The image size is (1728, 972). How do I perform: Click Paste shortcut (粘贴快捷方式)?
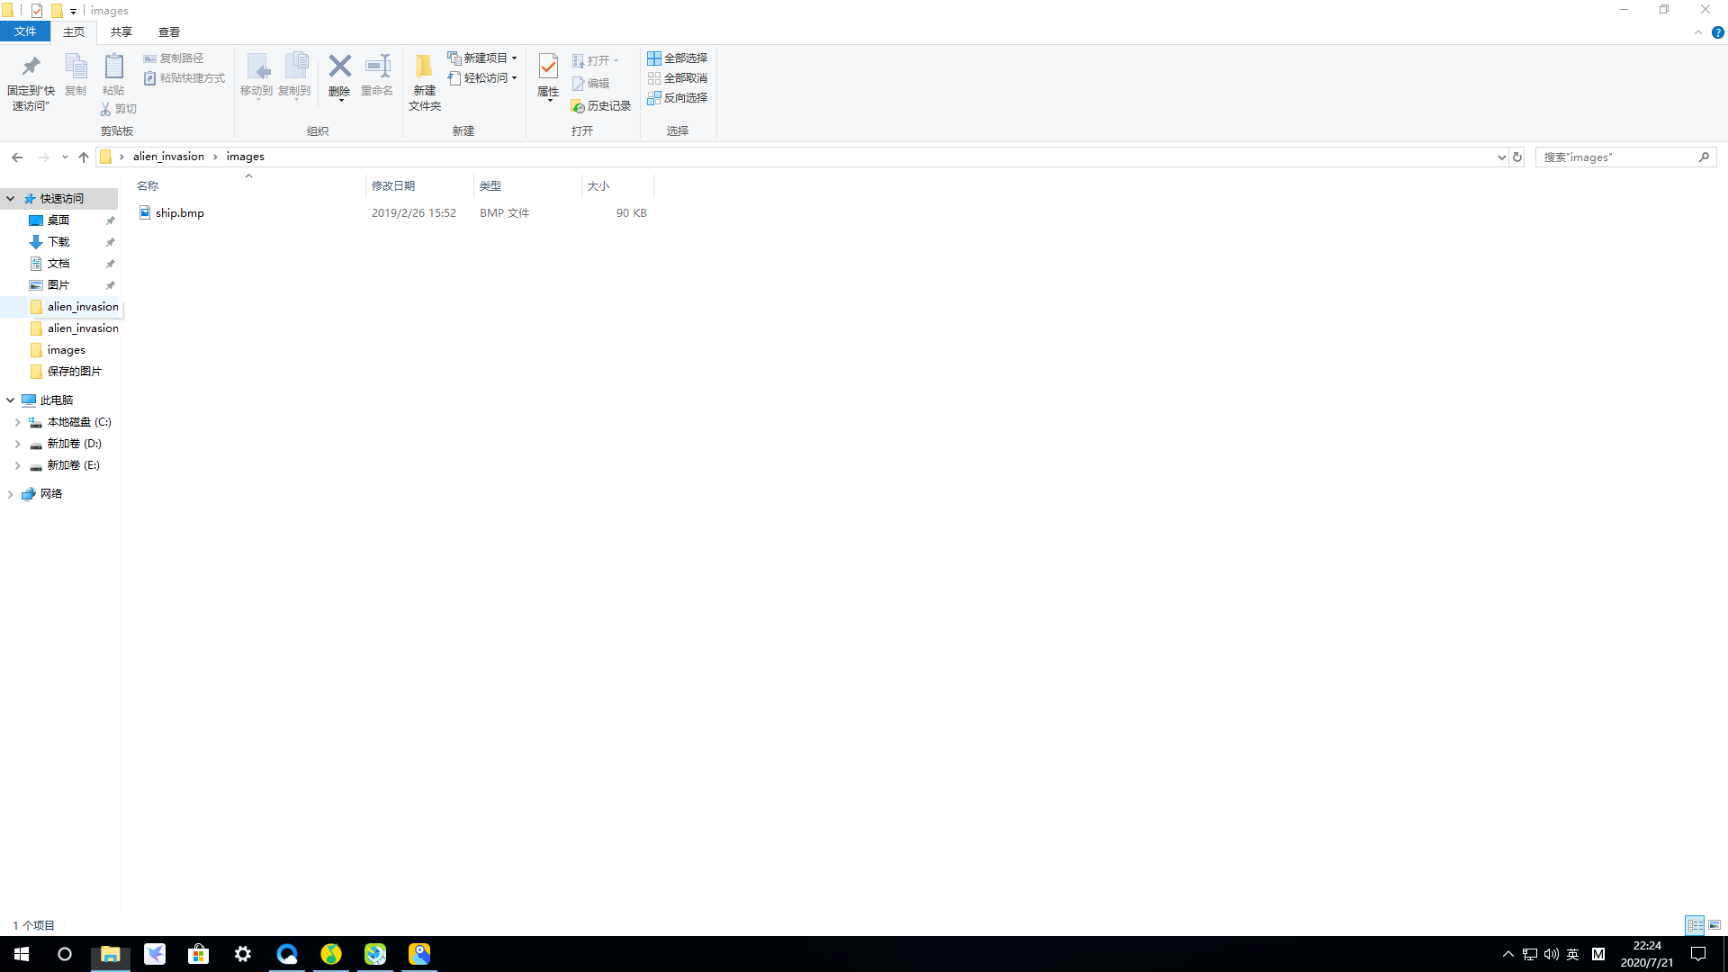(184, 78)
